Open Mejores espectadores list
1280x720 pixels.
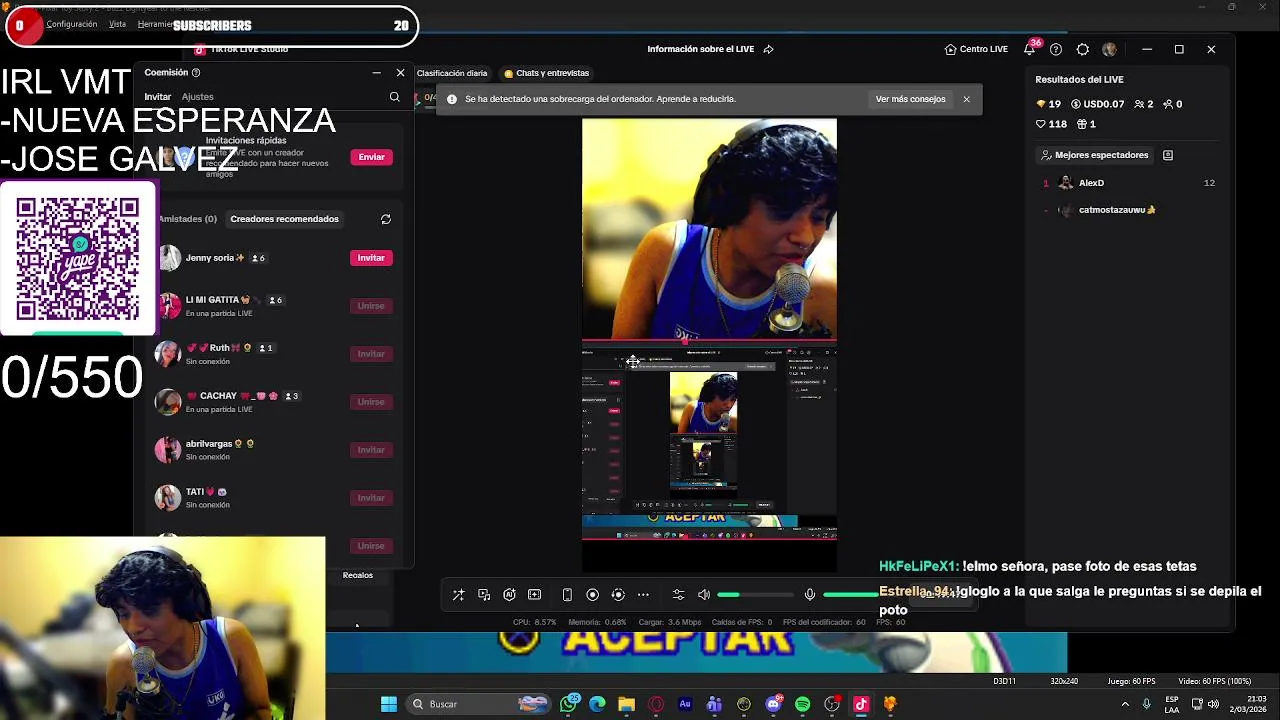1095,155
